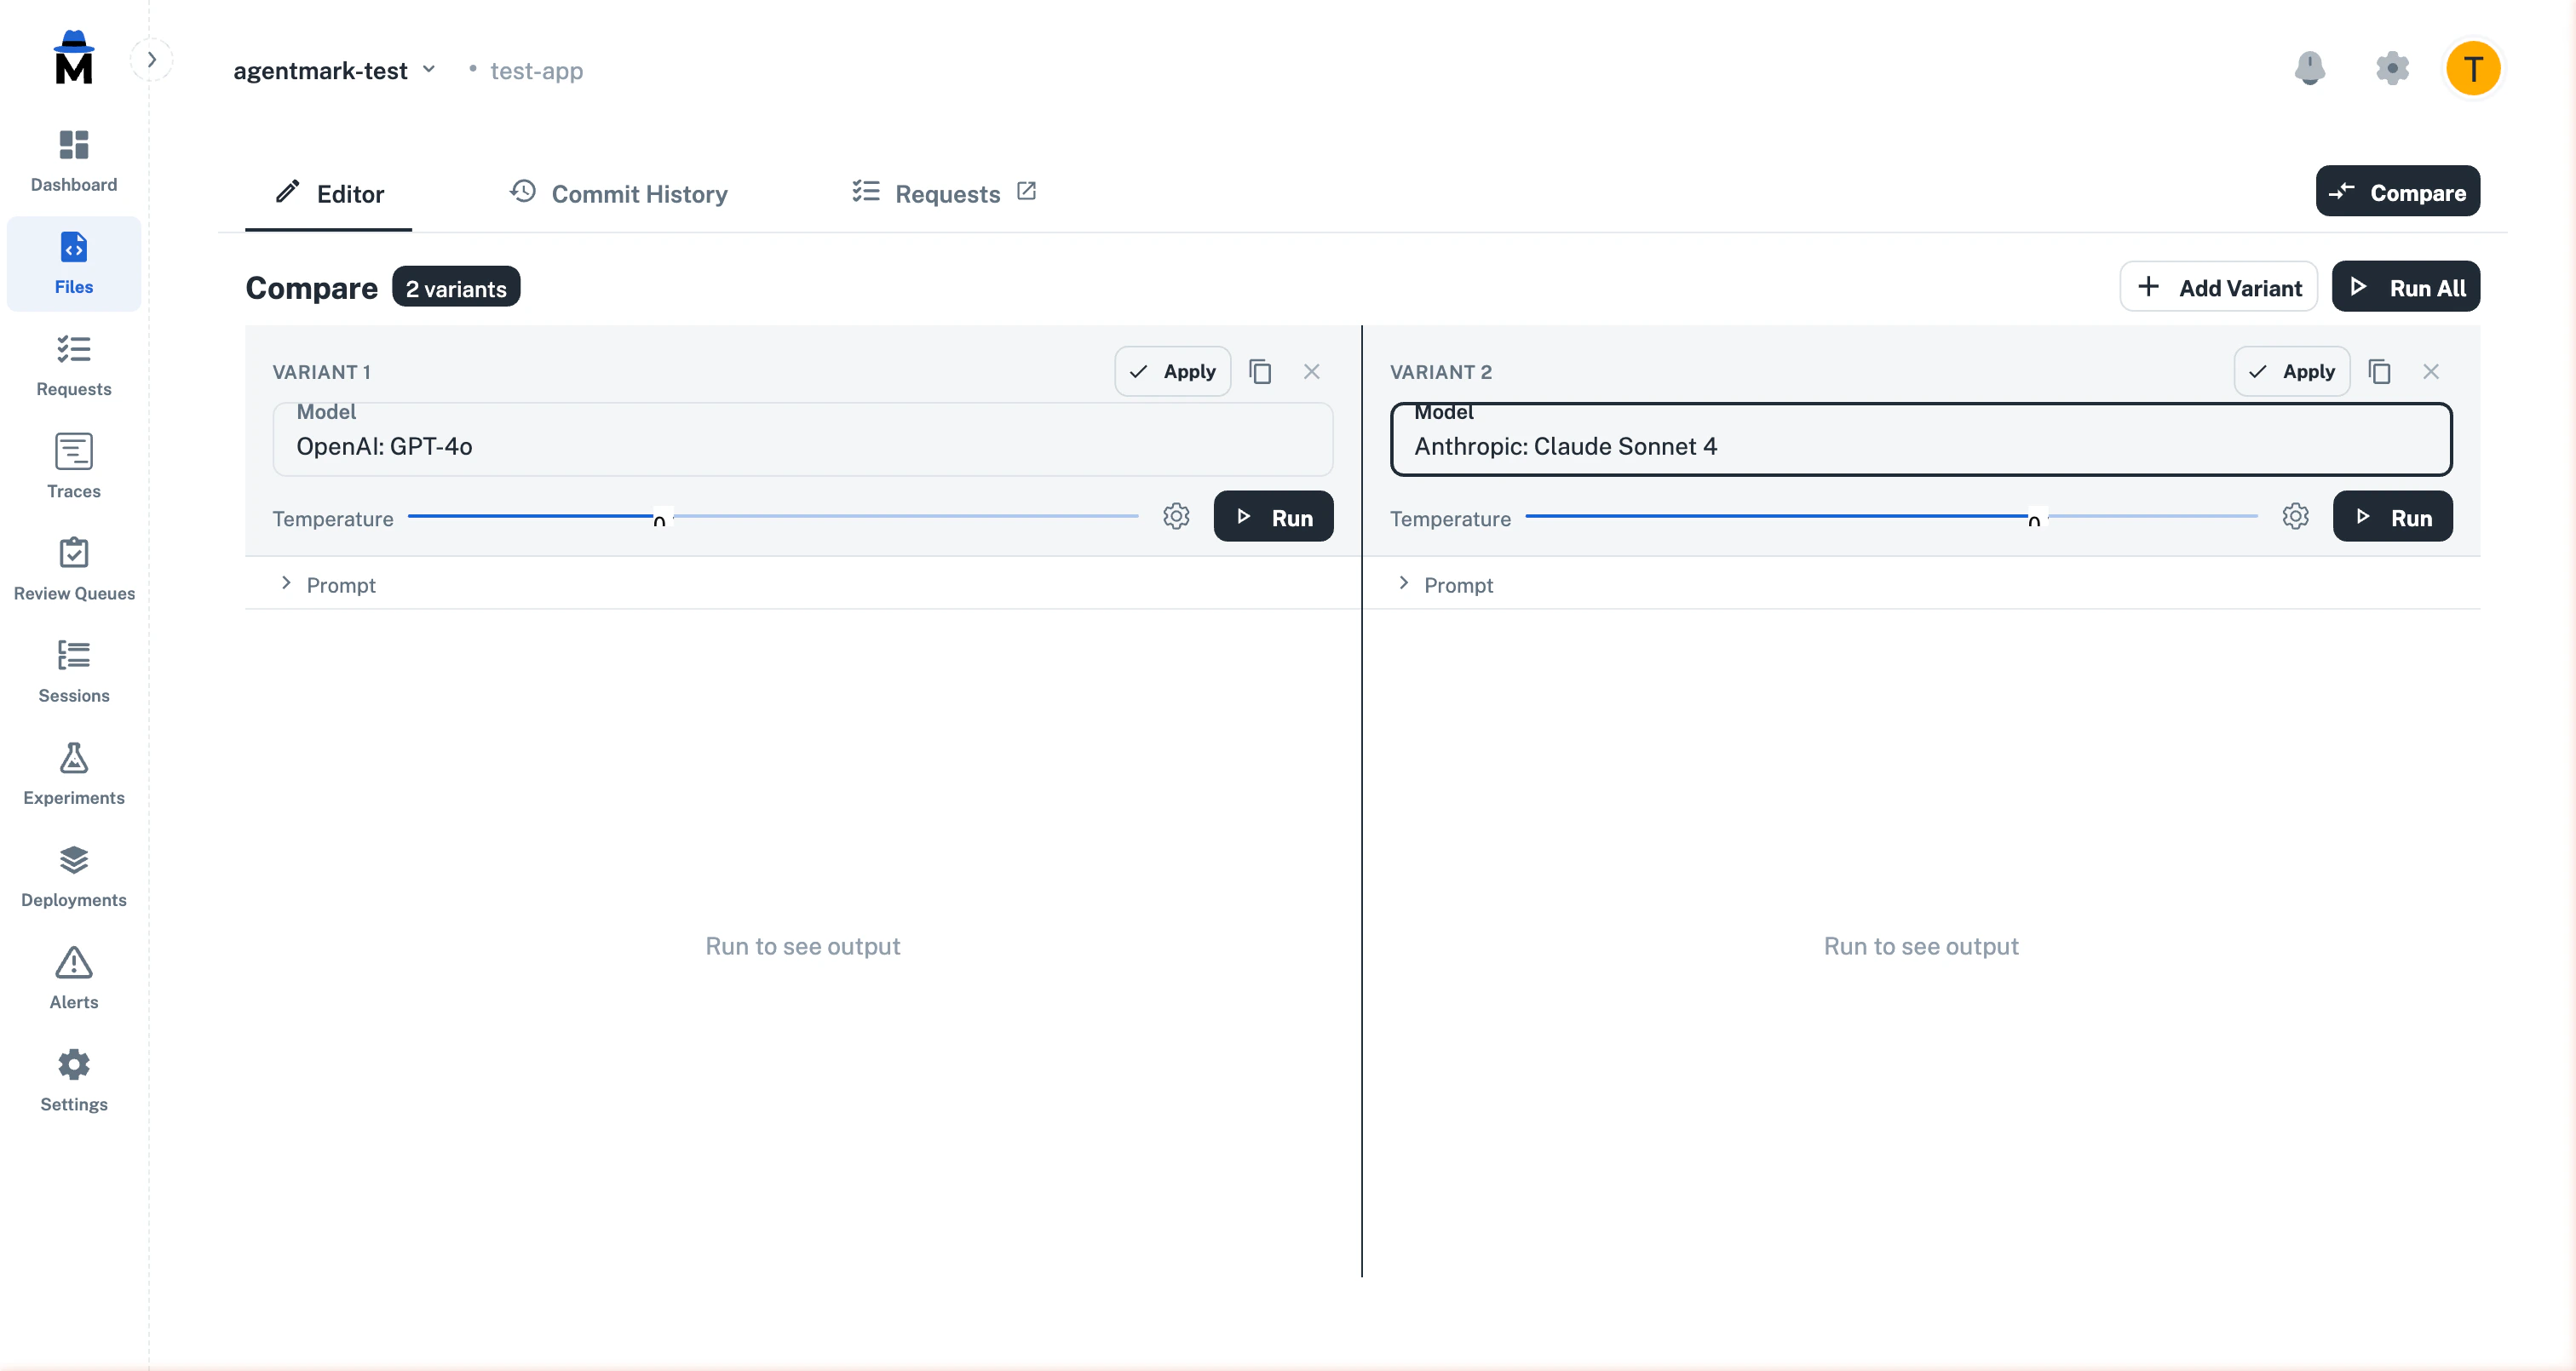Copy Variant 1 using duplicate icon
This screenshot has width=2576, height=1371.
tap(1260, 372)
